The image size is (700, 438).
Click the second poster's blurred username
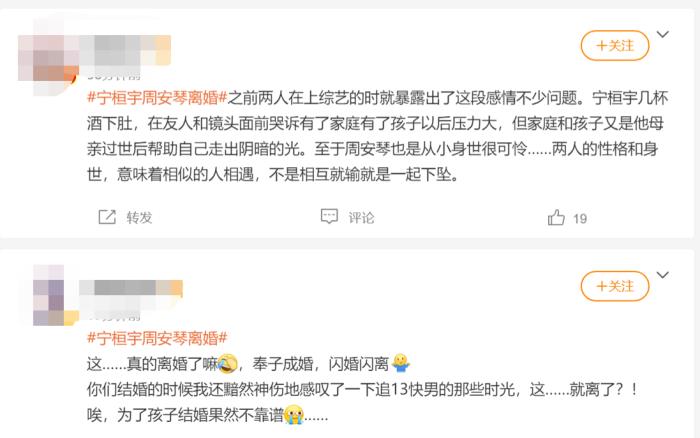[131, 288]
